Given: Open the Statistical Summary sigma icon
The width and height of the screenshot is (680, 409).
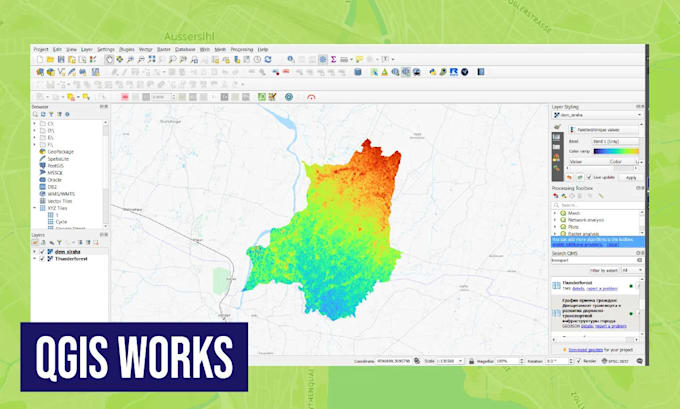Looking at the screenshot, I should 333,59.
